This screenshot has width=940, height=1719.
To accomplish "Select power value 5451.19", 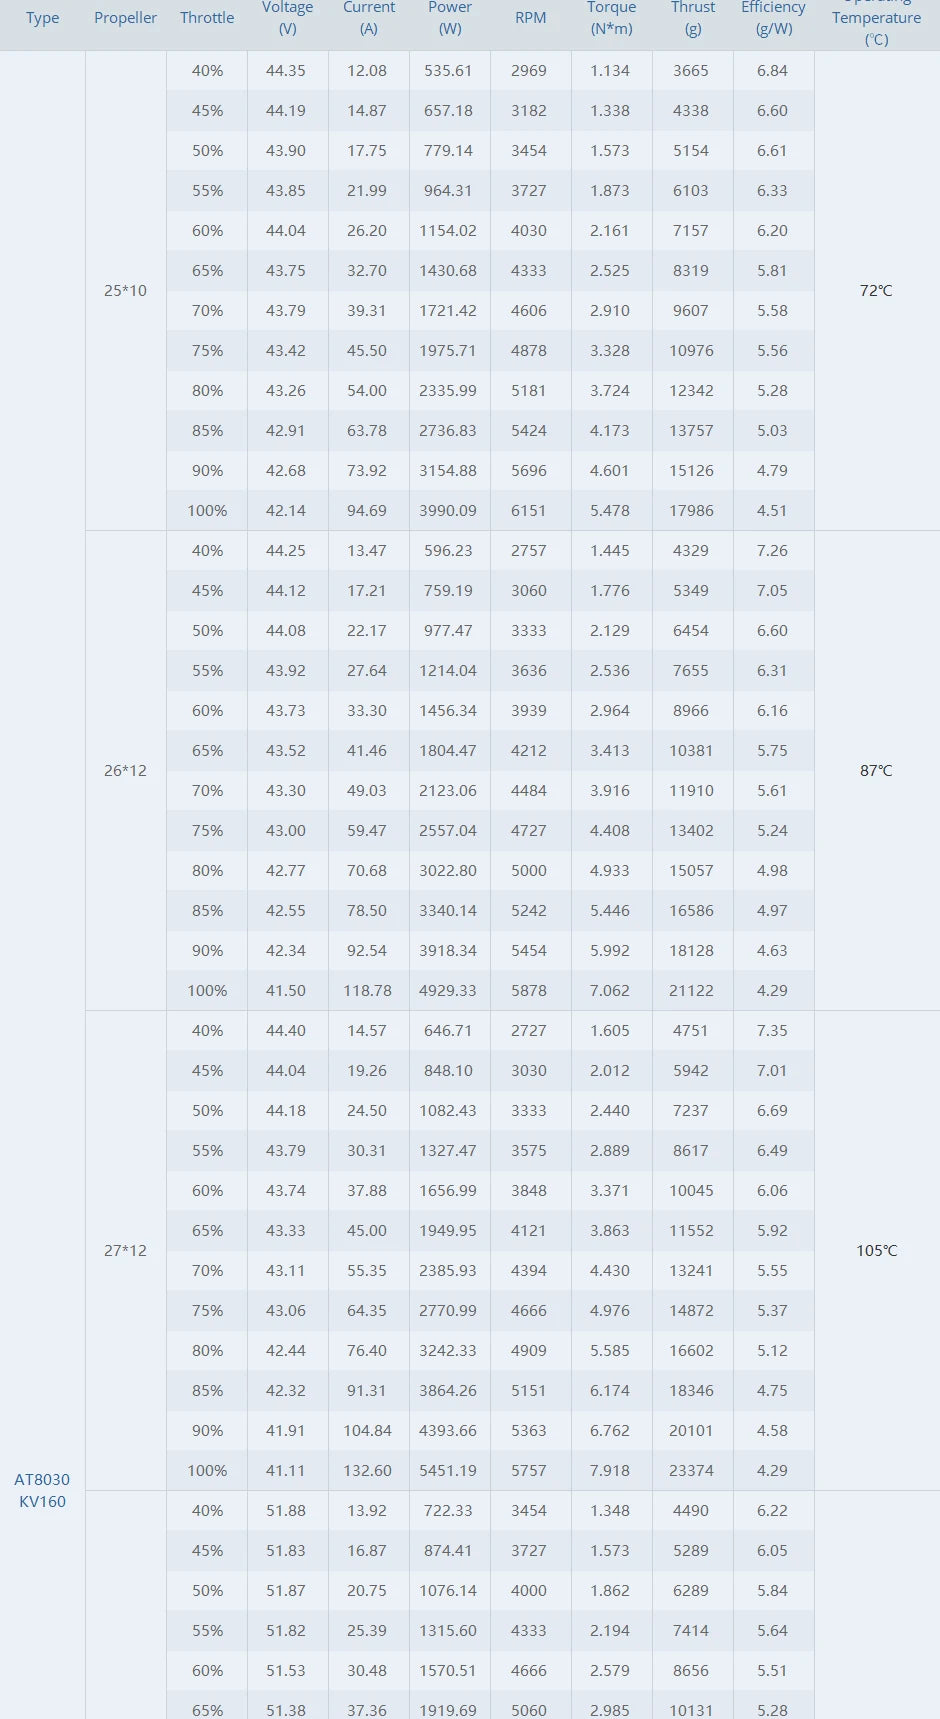I will point(448,1471).
